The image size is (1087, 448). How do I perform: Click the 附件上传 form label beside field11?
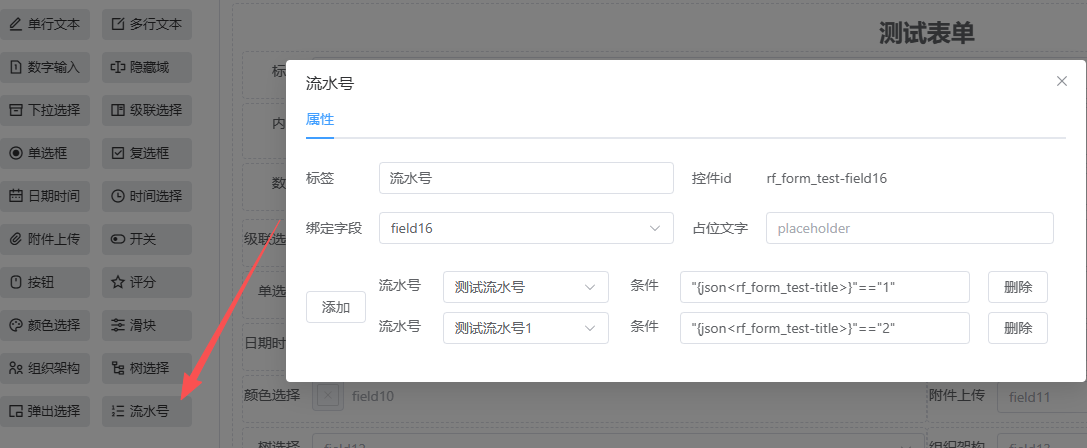957,395
